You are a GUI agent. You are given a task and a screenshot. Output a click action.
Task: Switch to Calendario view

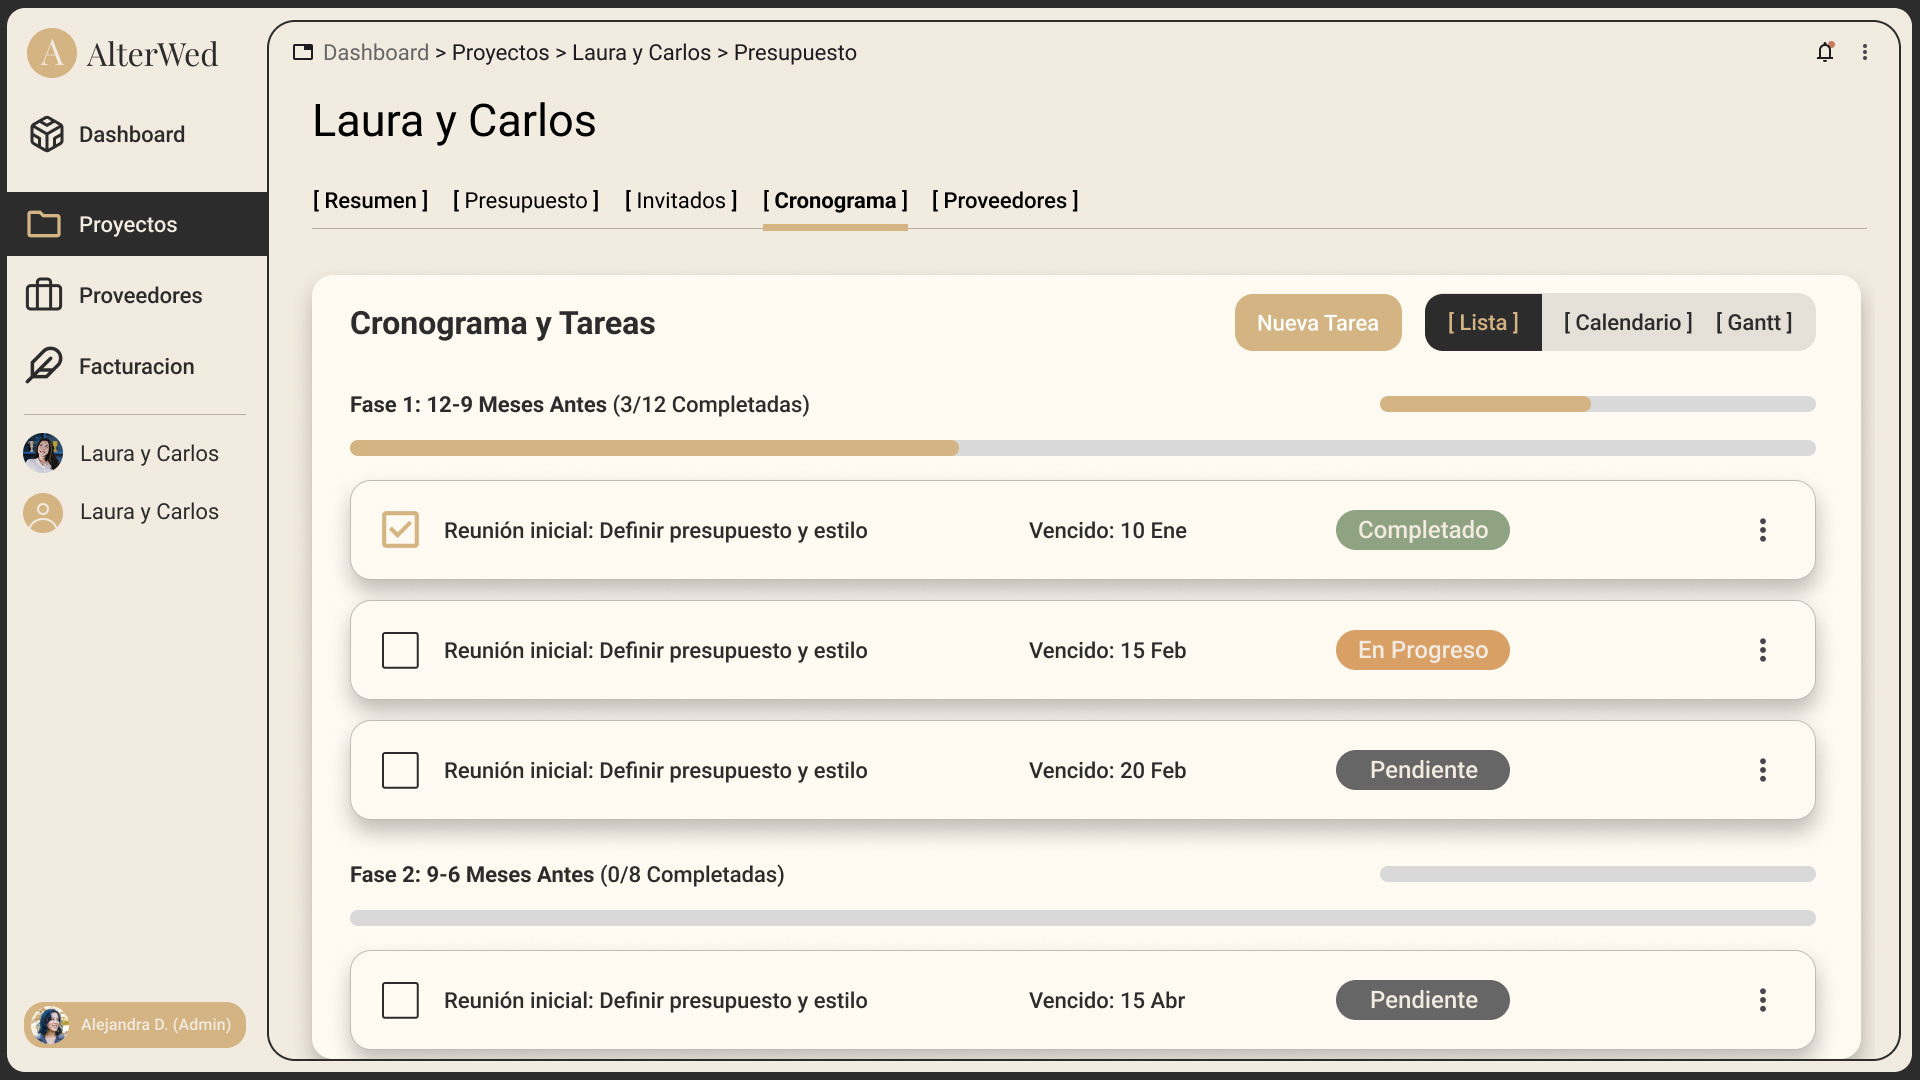pyautogui.click(x=1628, y=322)
